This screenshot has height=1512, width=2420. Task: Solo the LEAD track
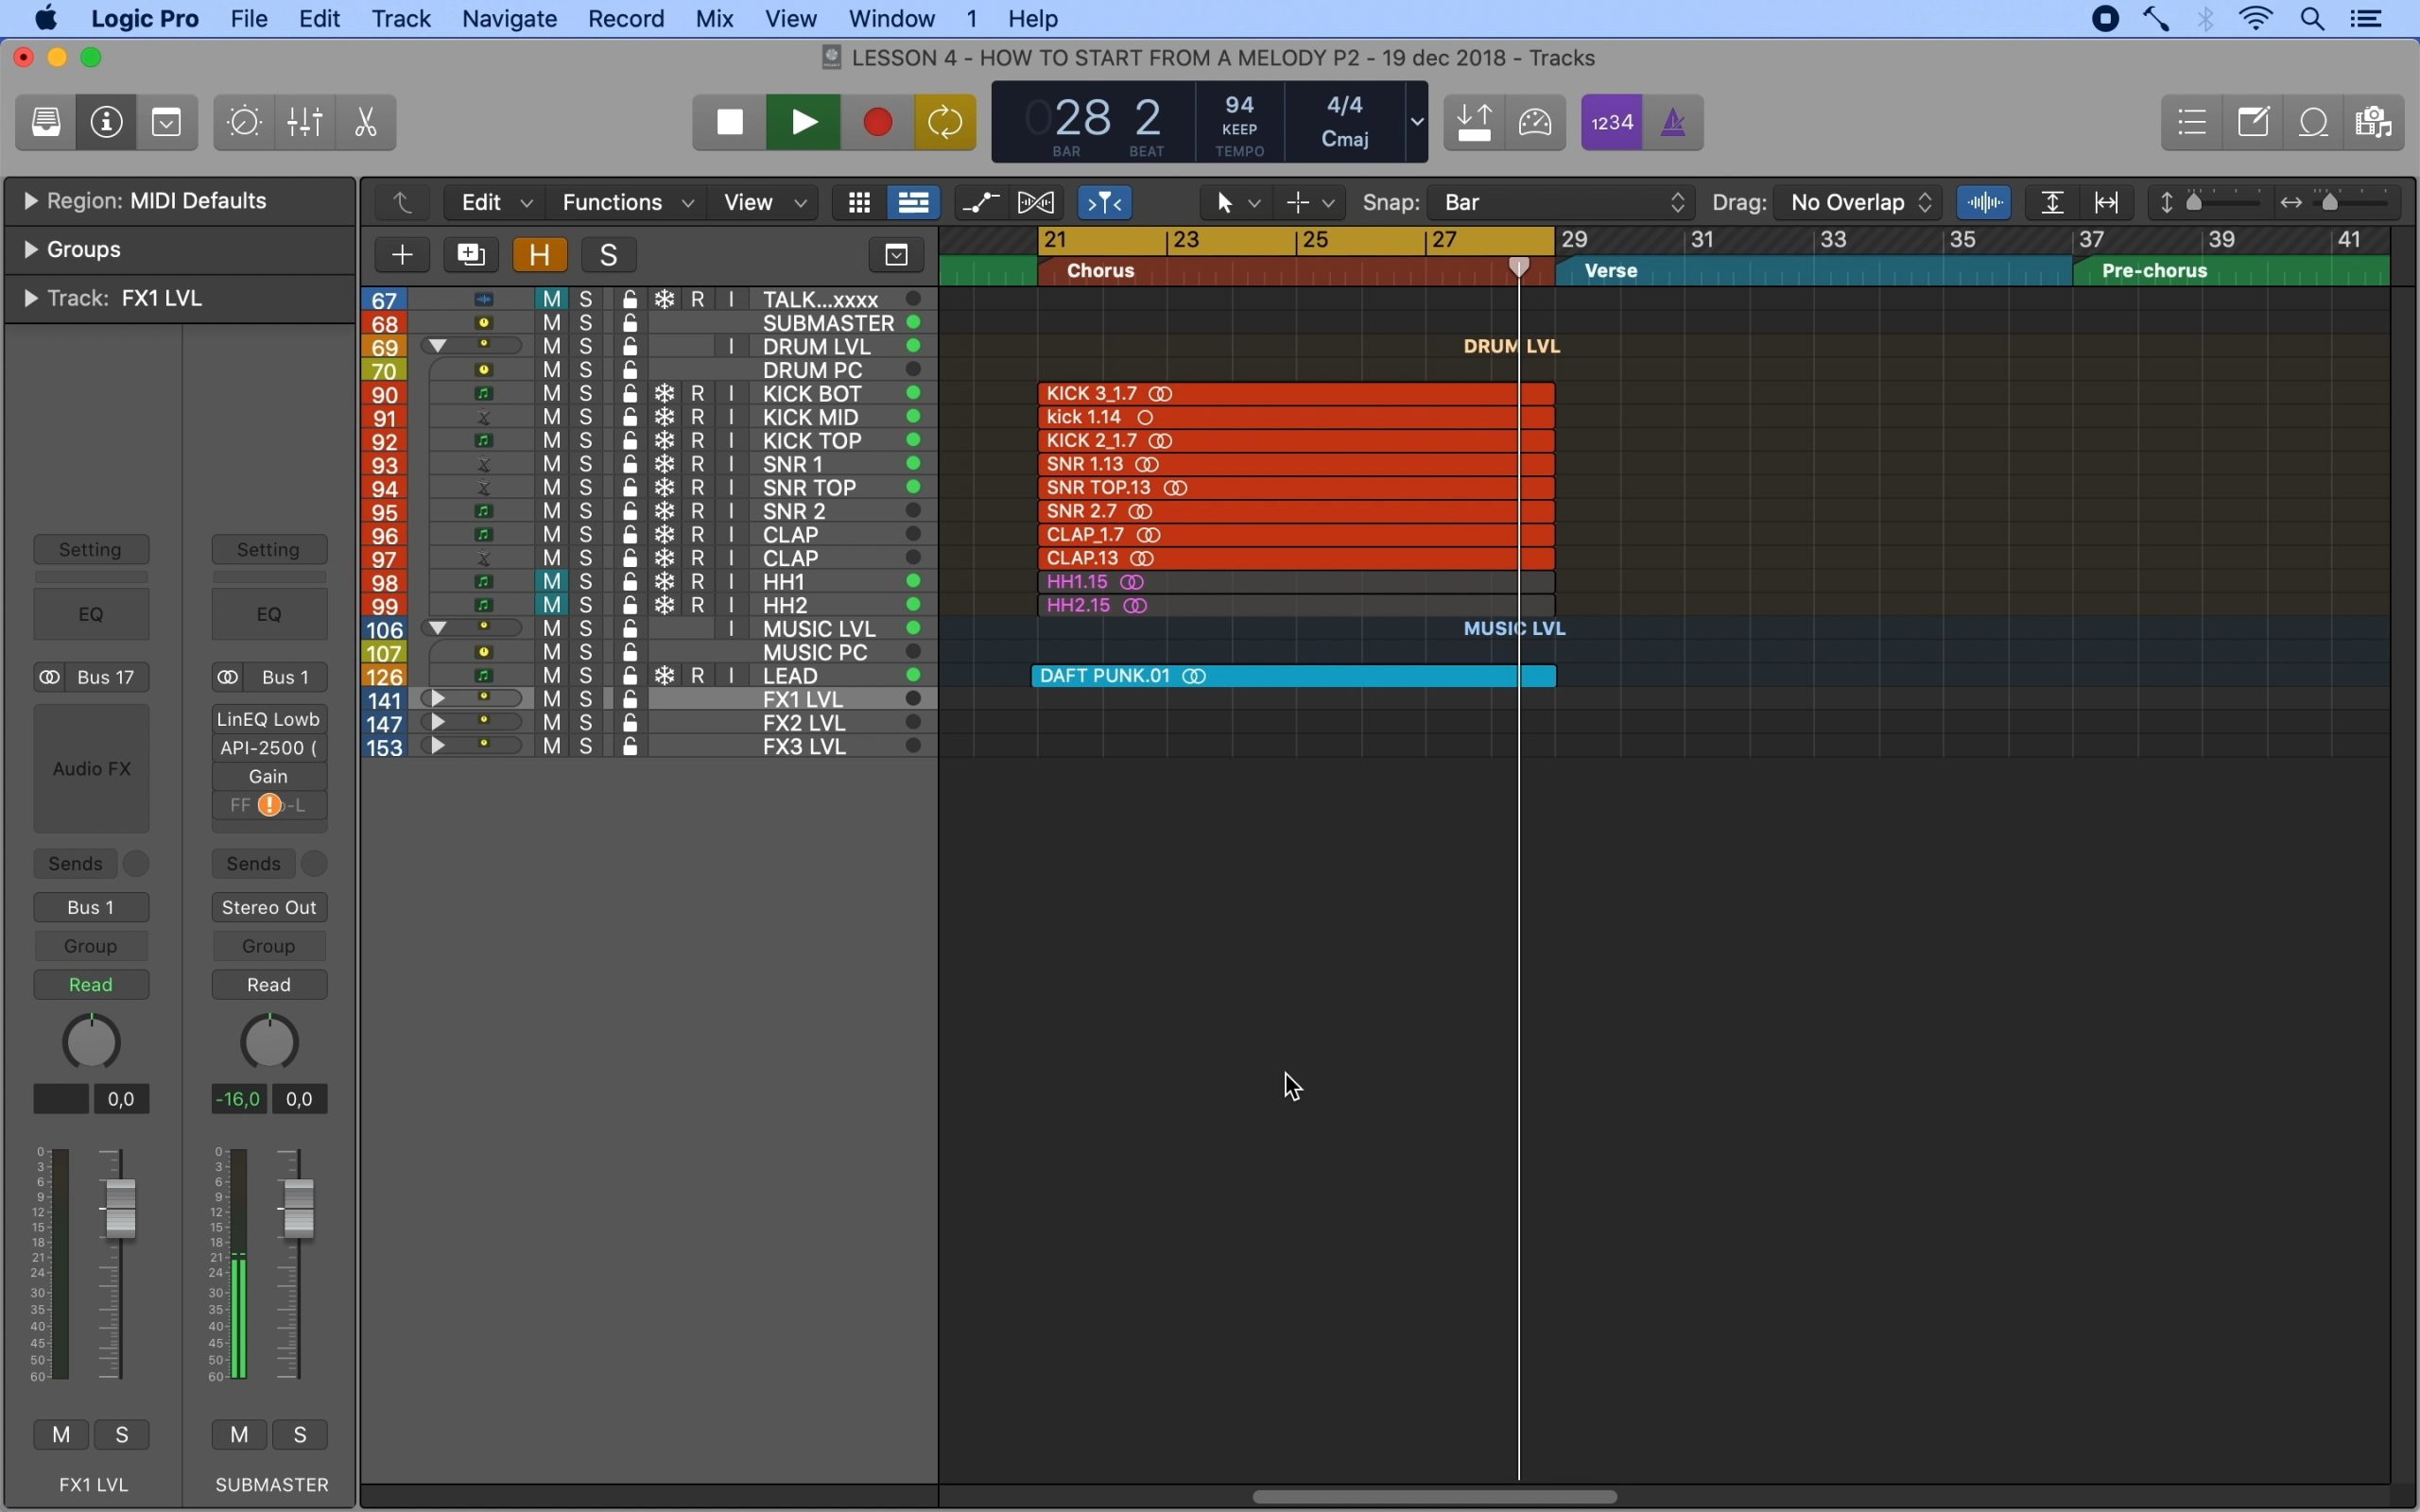[x=587, y=676]
